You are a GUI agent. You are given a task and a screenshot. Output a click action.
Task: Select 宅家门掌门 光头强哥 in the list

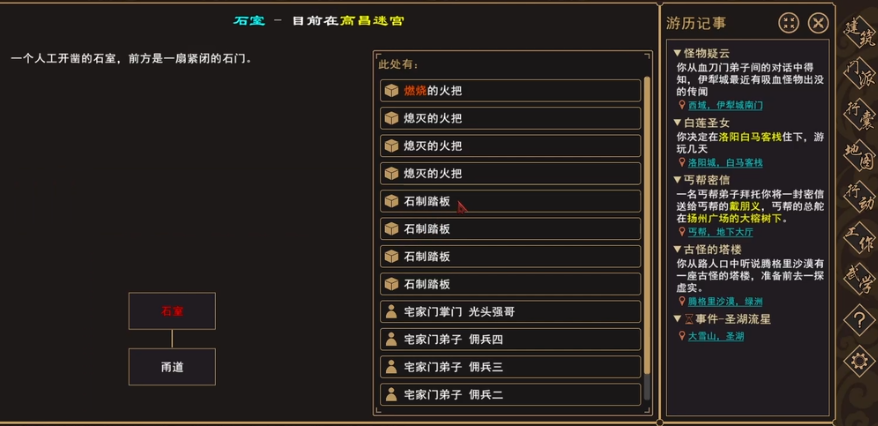pos(511,312)
